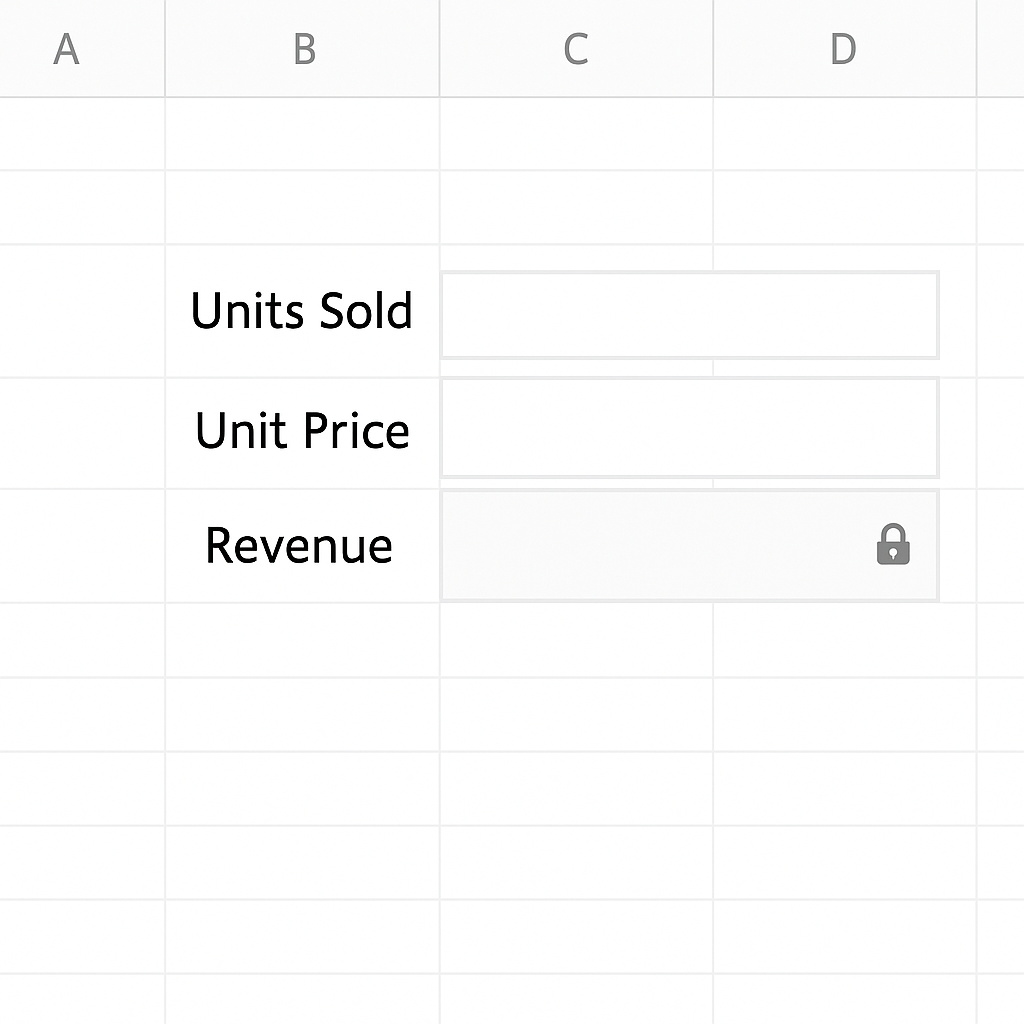Select first empty cell under column B header
The image size is (1024, 1024).
[302, 134]
